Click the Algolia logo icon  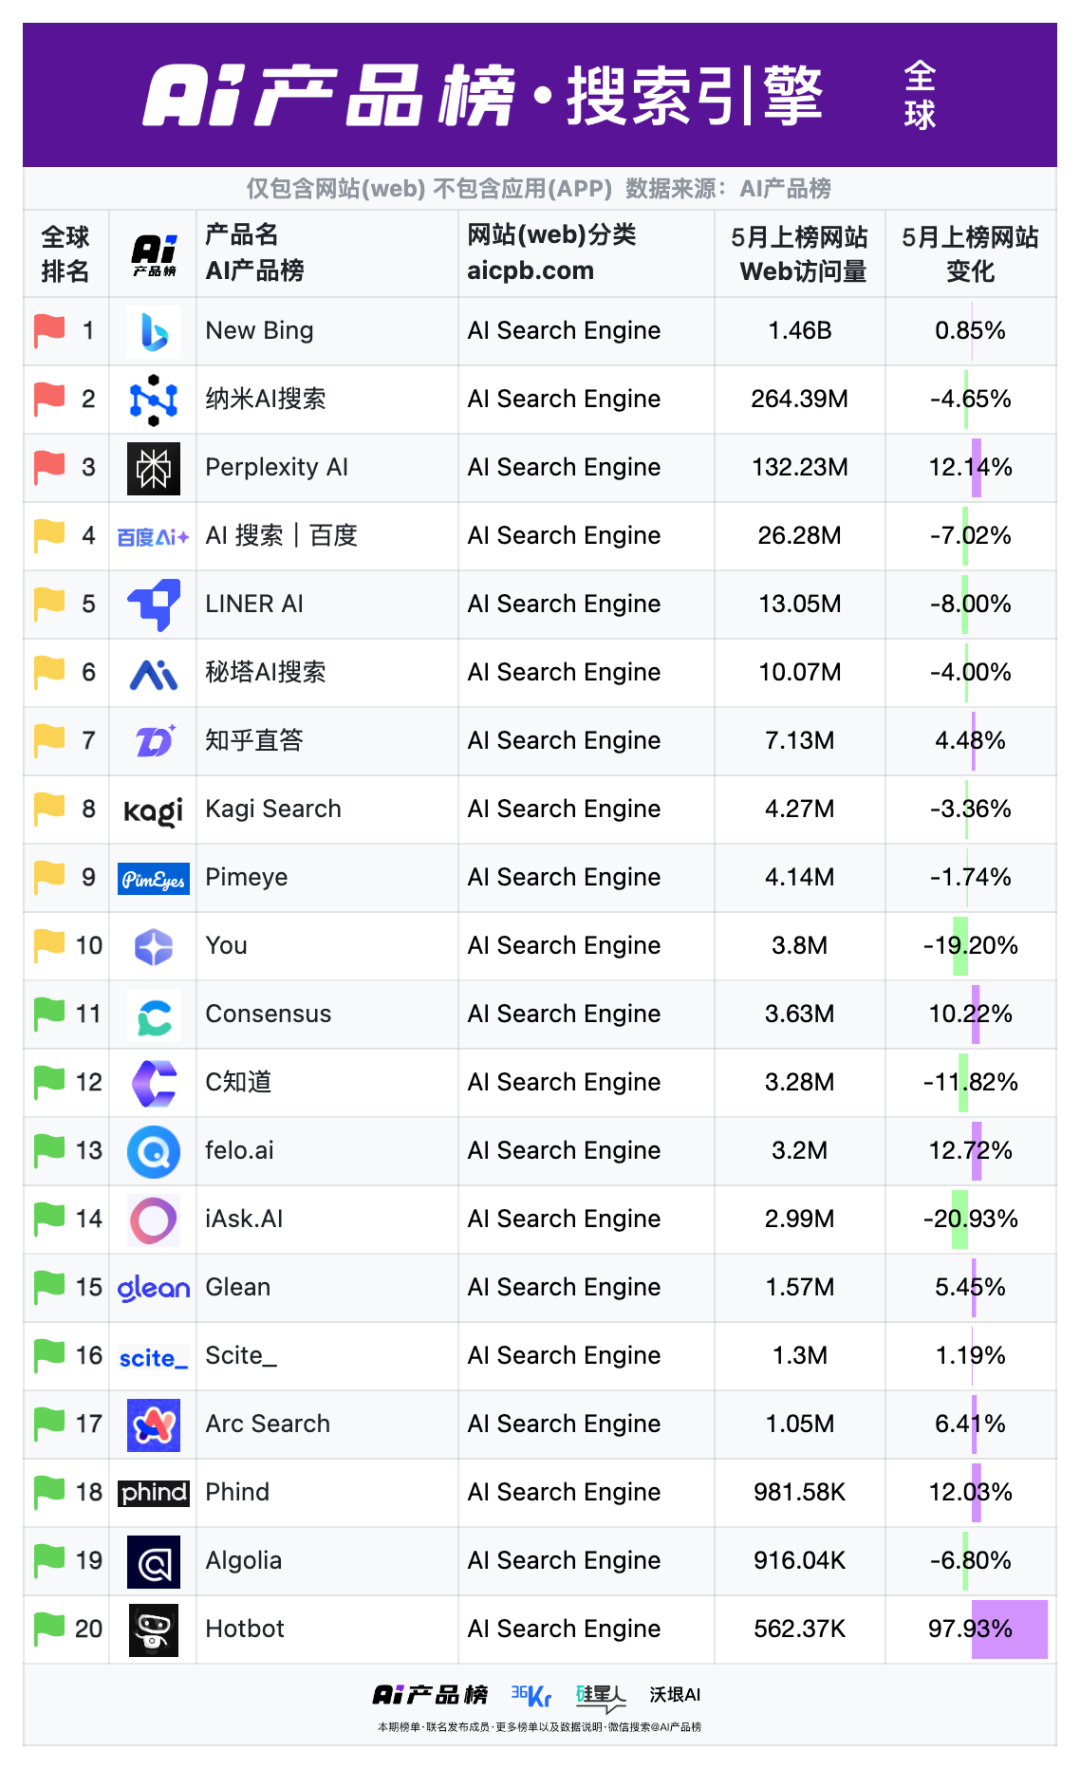coord(154,1562)
